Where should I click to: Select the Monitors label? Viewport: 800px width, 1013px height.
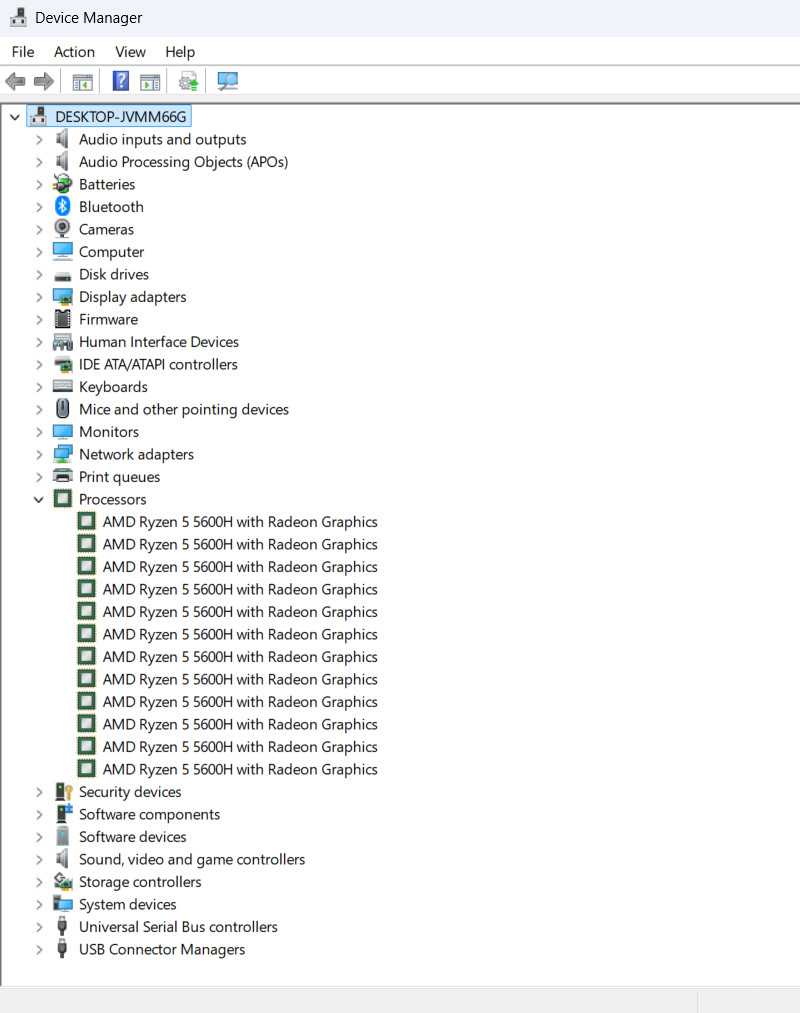click(x=109, y=432)
